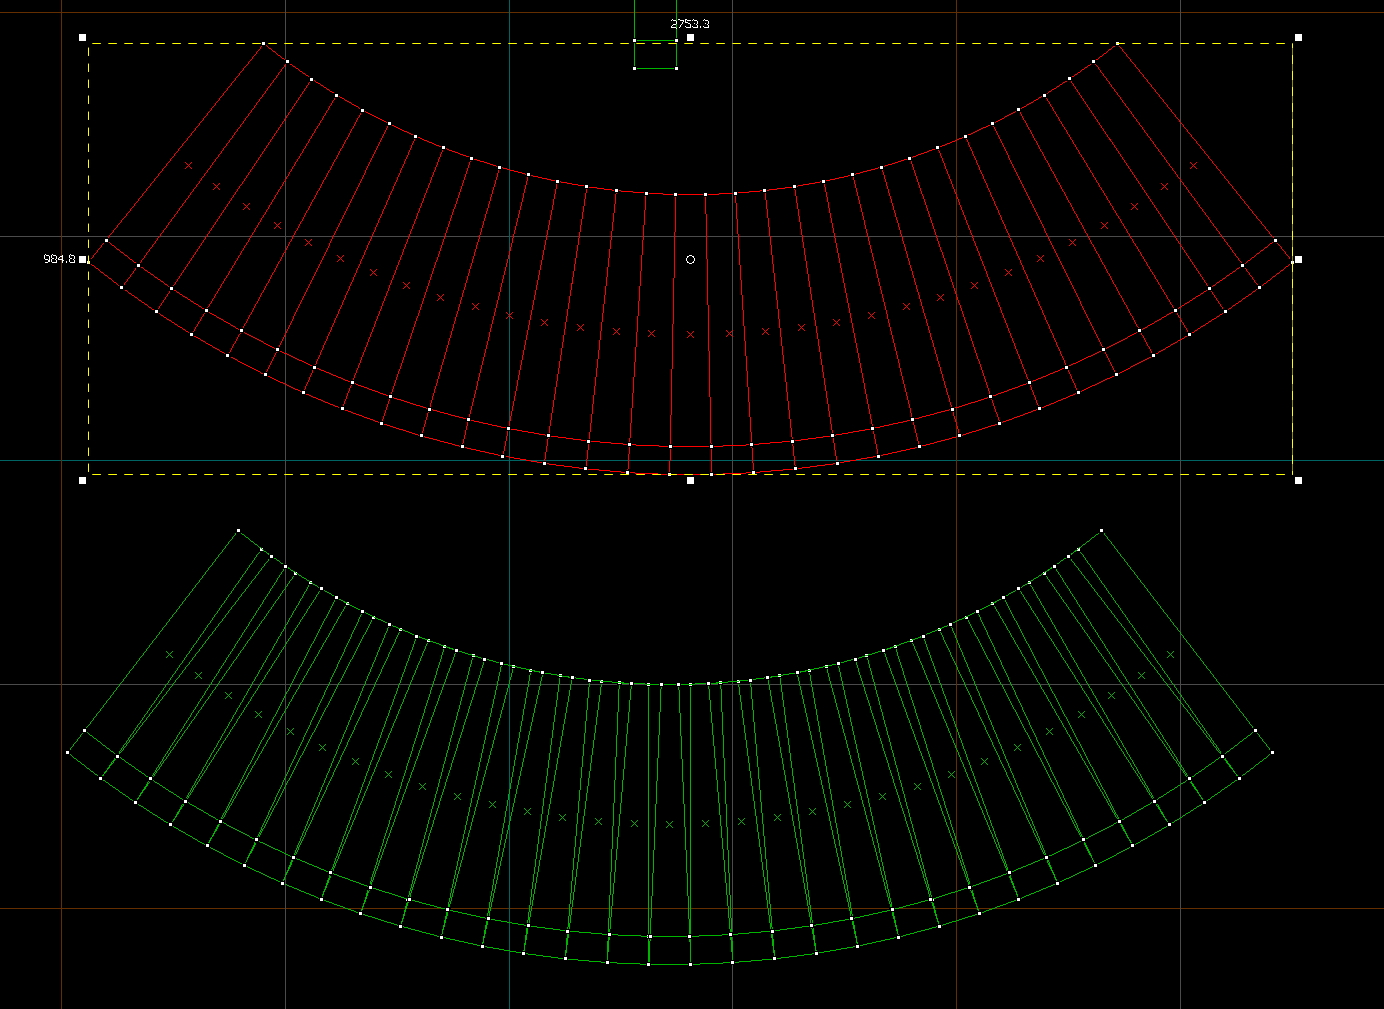
Task: Click top-right corner vertex of green arch
Action: tap(1101, 531)
